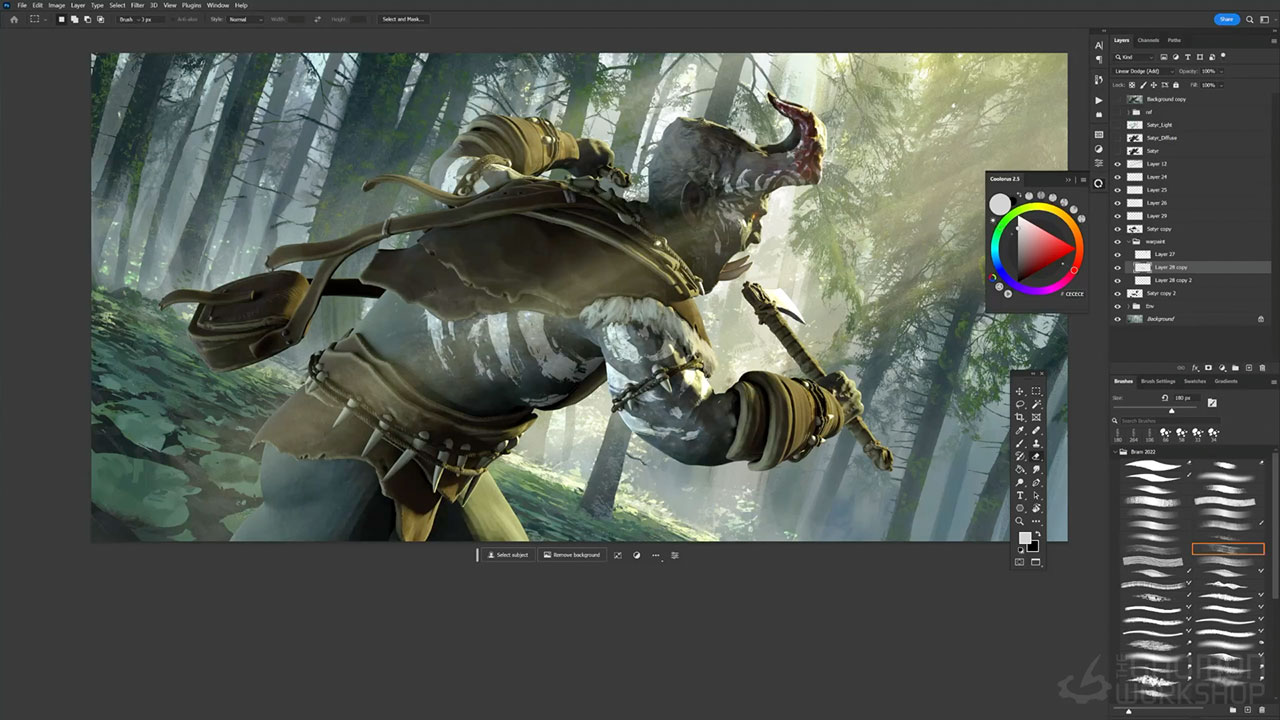Image resolution: width=1280 pixels, height=720 pixels.
Task: Show the Satyr_Light layer
Action: pos(1118,125)
